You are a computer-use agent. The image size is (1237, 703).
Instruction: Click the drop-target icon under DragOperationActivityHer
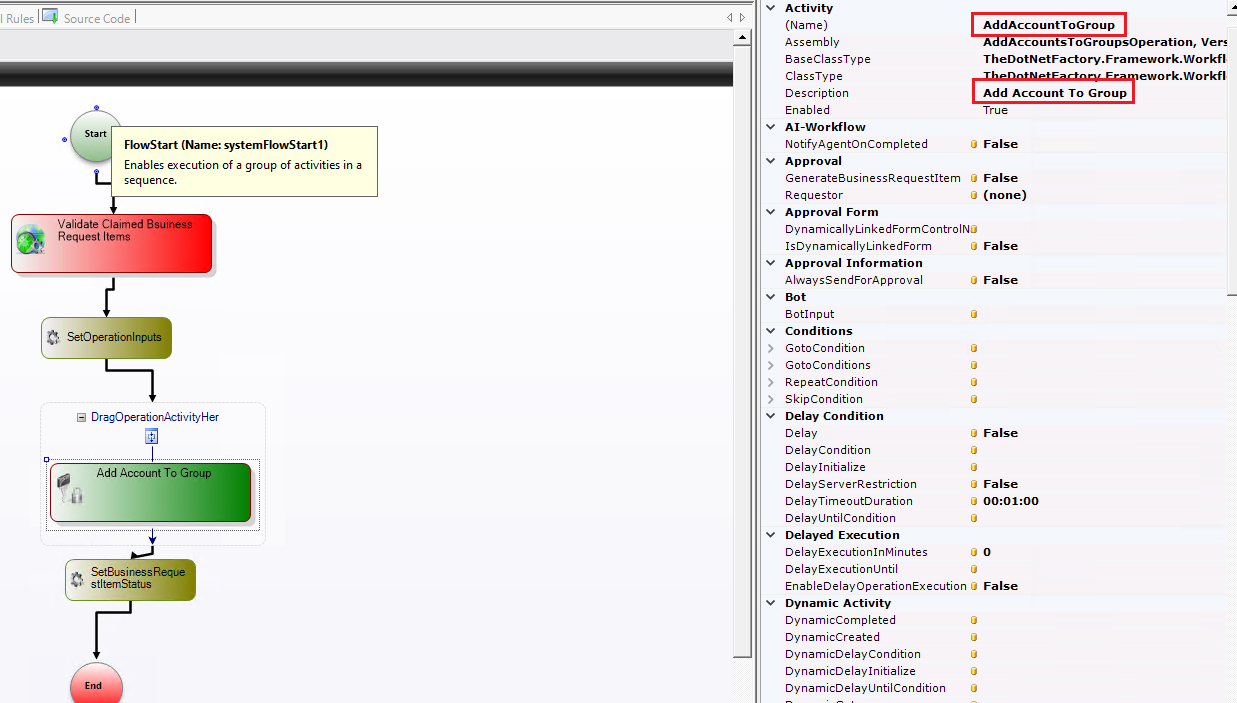coord(152,436)
